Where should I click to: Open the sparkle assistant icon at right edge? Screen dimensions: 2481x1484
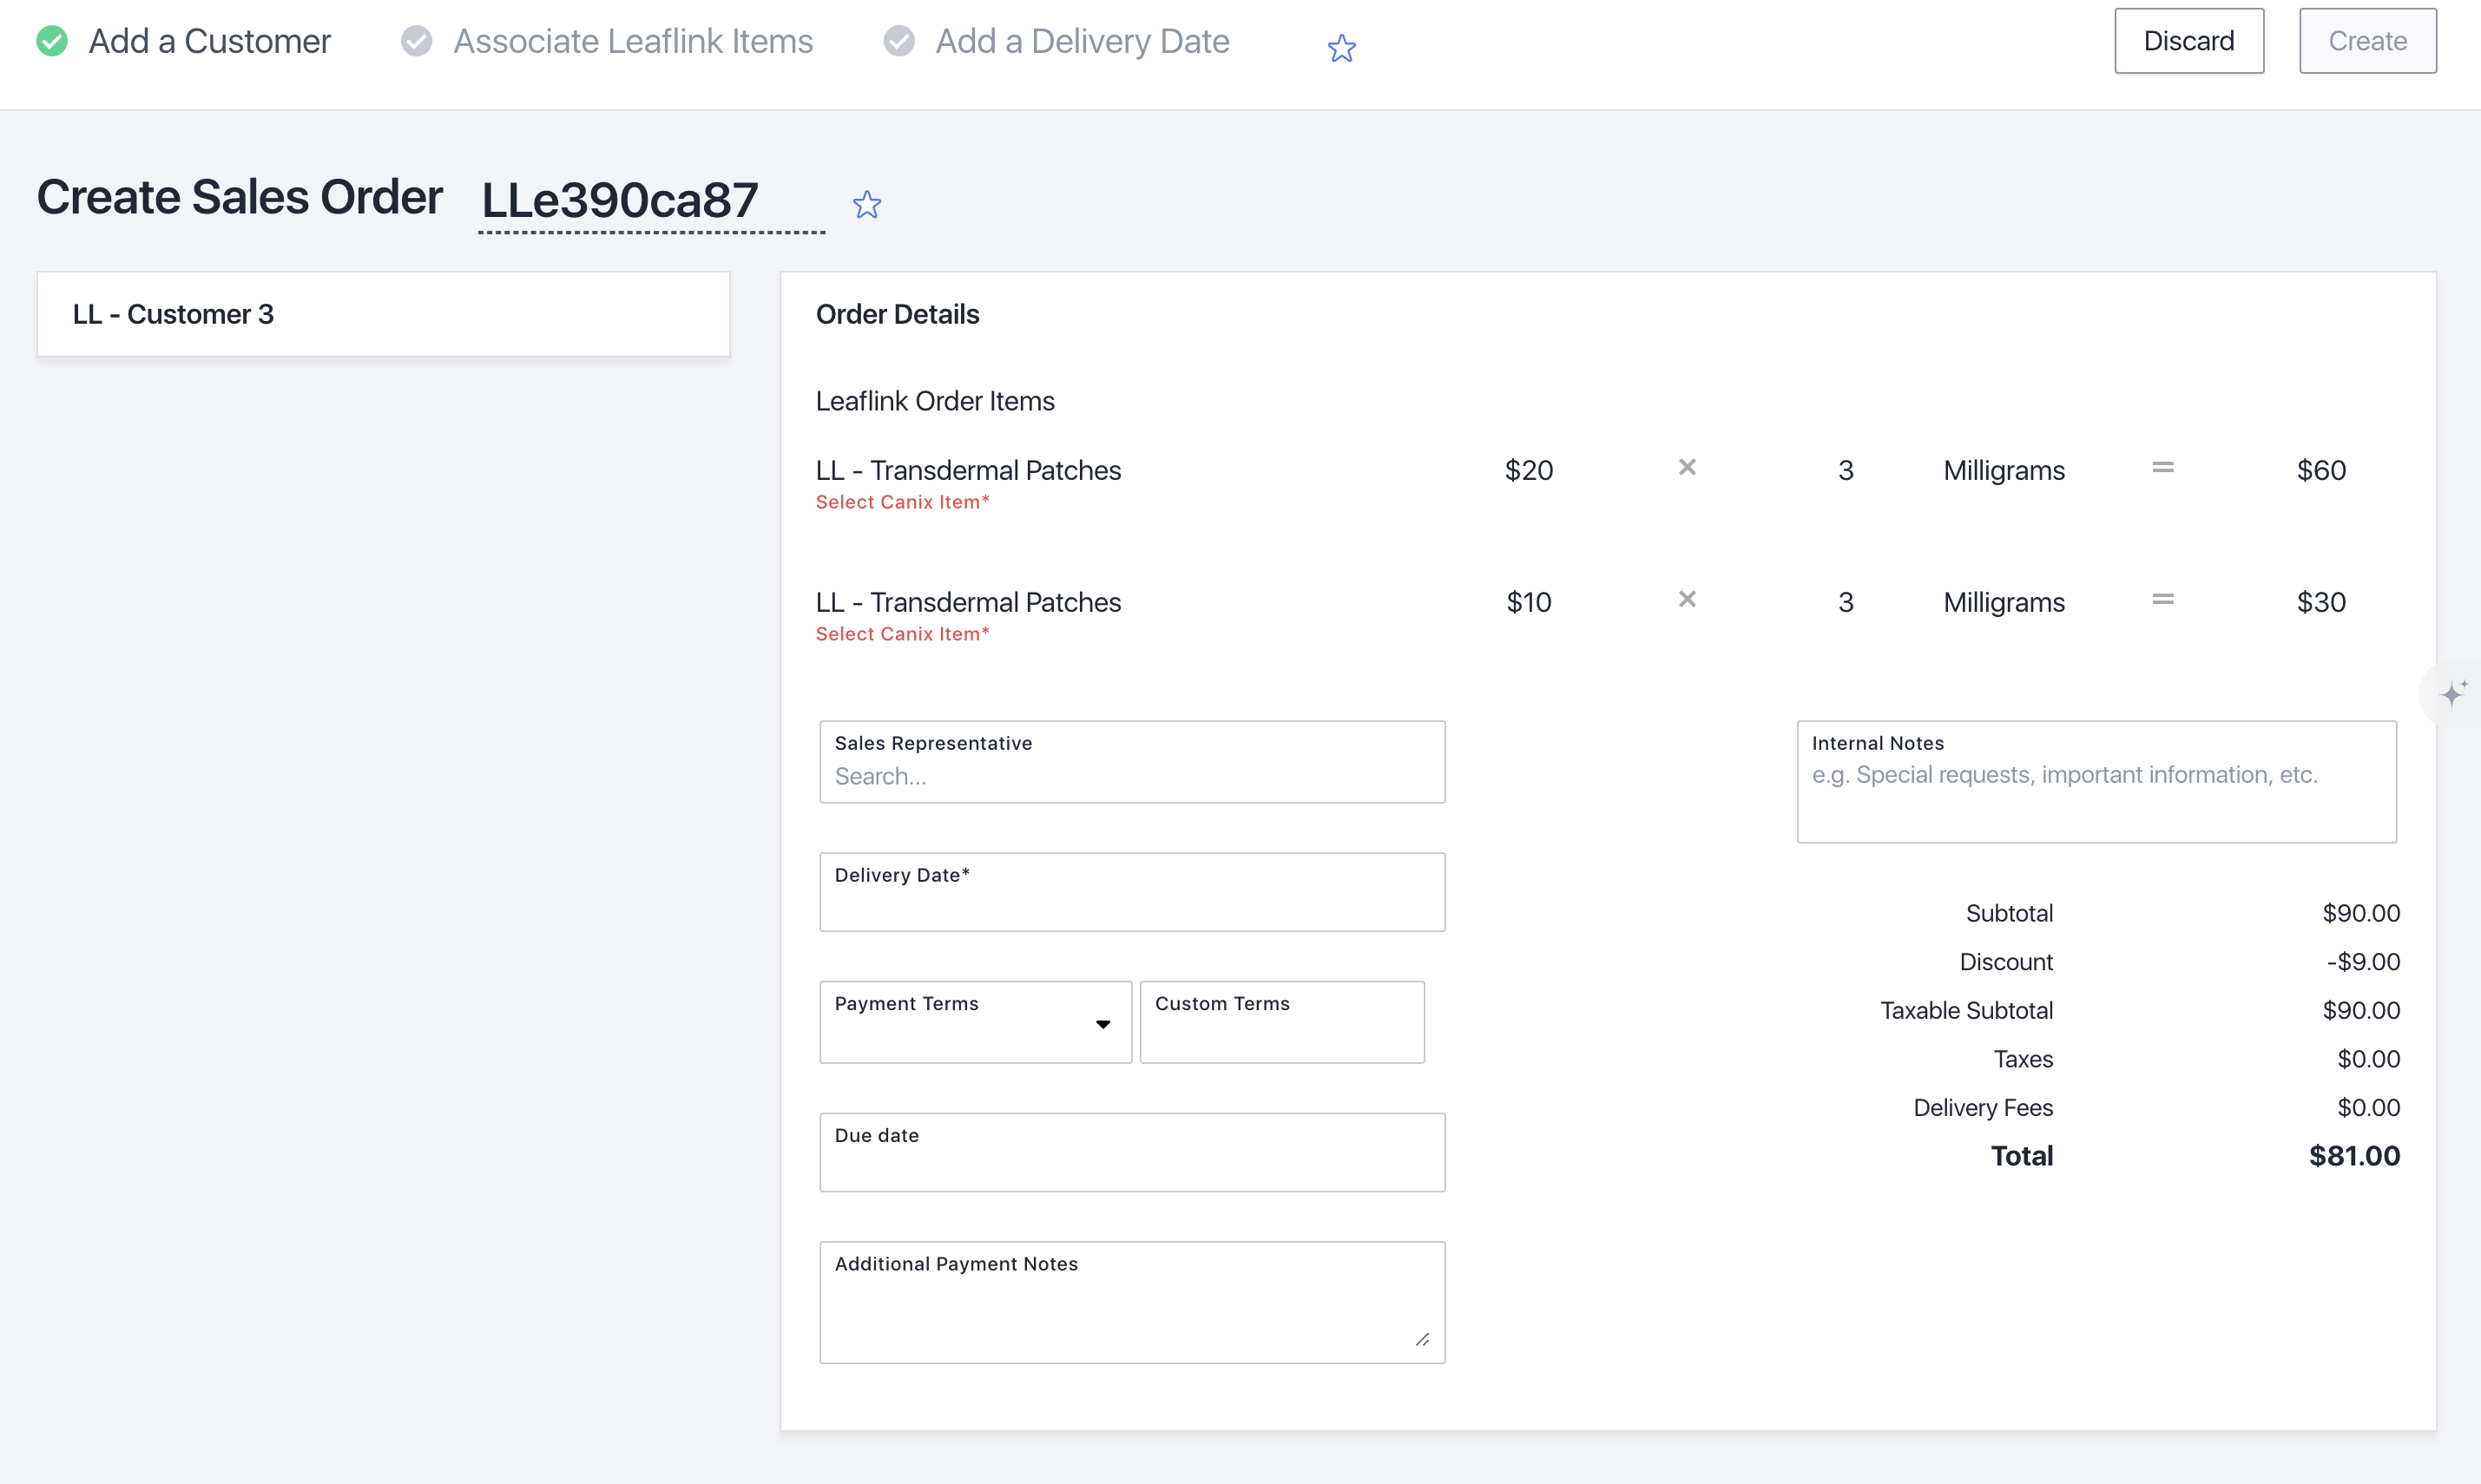tap(2453, 693)
